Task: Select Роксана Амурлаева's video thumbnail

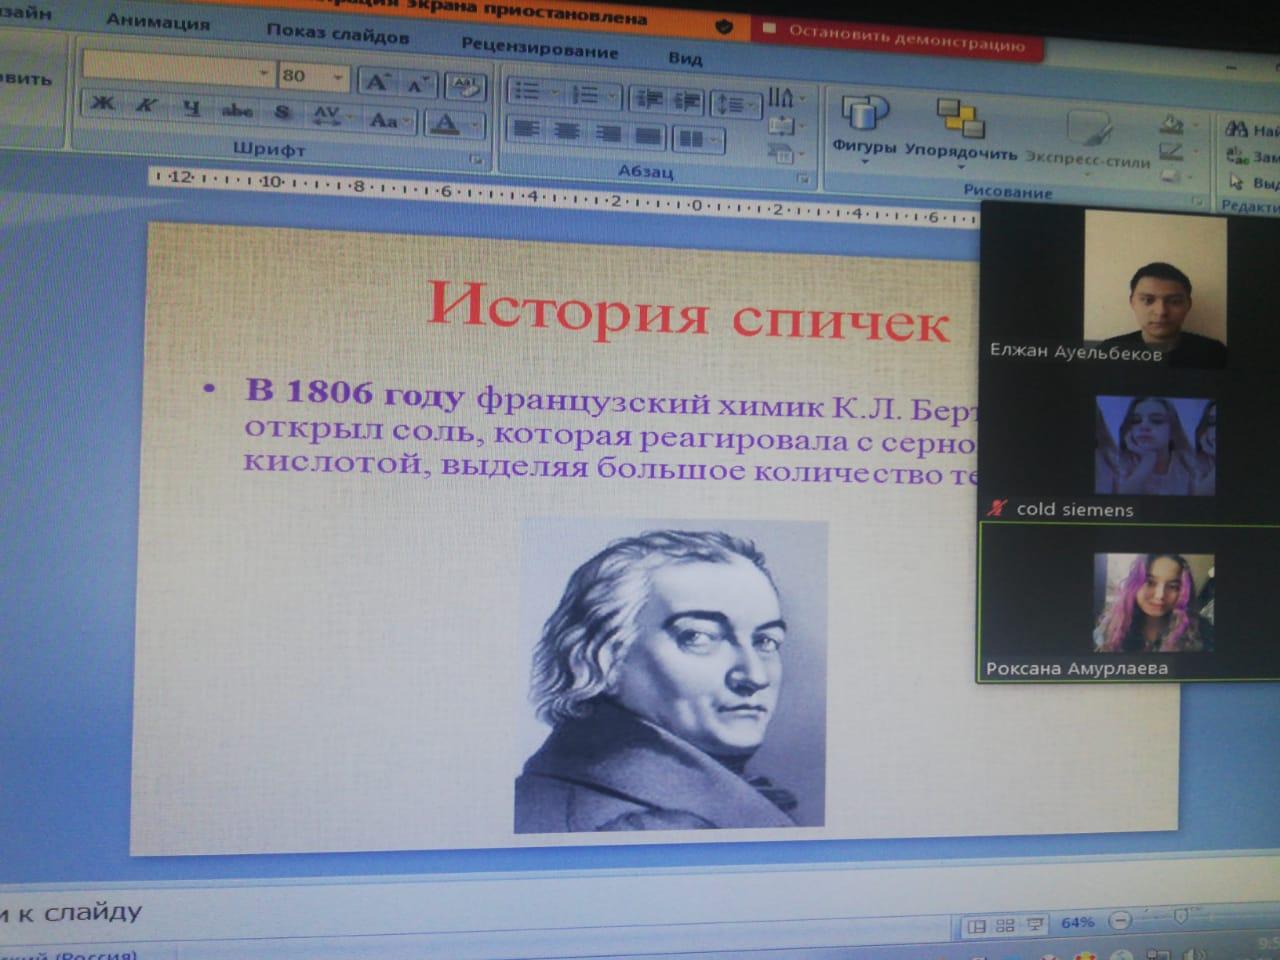Action: point(1128,602)
